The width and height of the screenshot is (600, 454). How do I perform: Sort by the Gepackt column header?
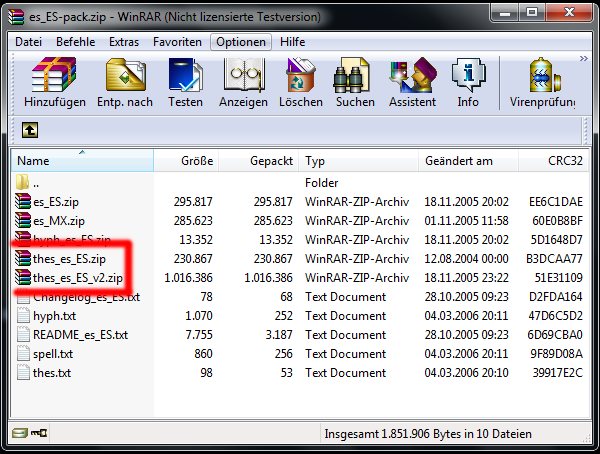tap(258, 161)
